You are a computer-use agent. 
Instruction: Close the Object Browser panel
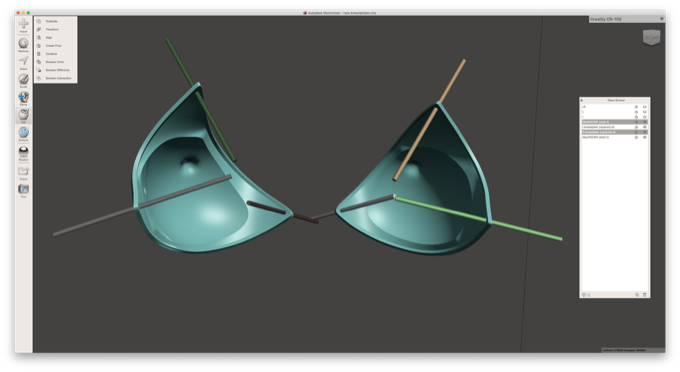click(x=582, y=100)
